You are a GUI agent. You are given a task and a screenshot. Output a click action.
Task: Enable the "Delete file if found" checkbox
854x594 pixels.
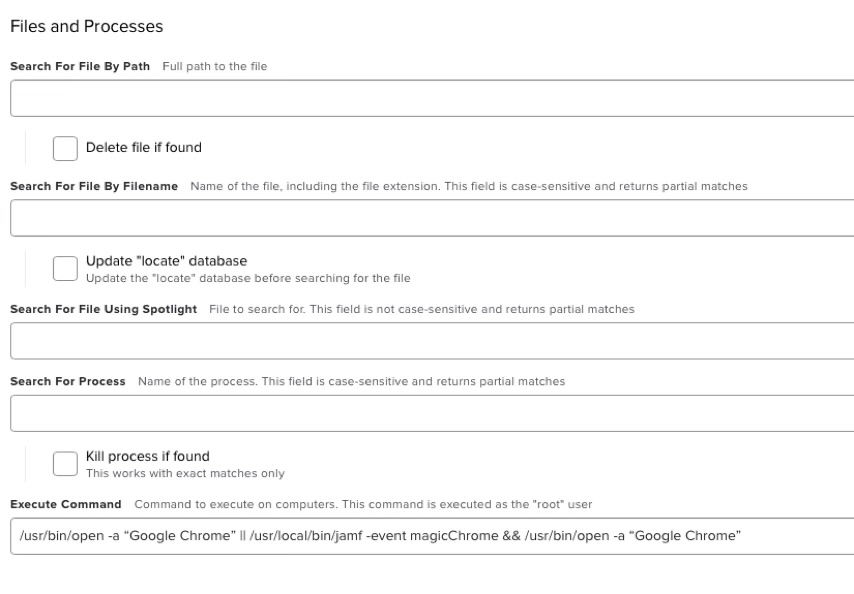[65, 147]
